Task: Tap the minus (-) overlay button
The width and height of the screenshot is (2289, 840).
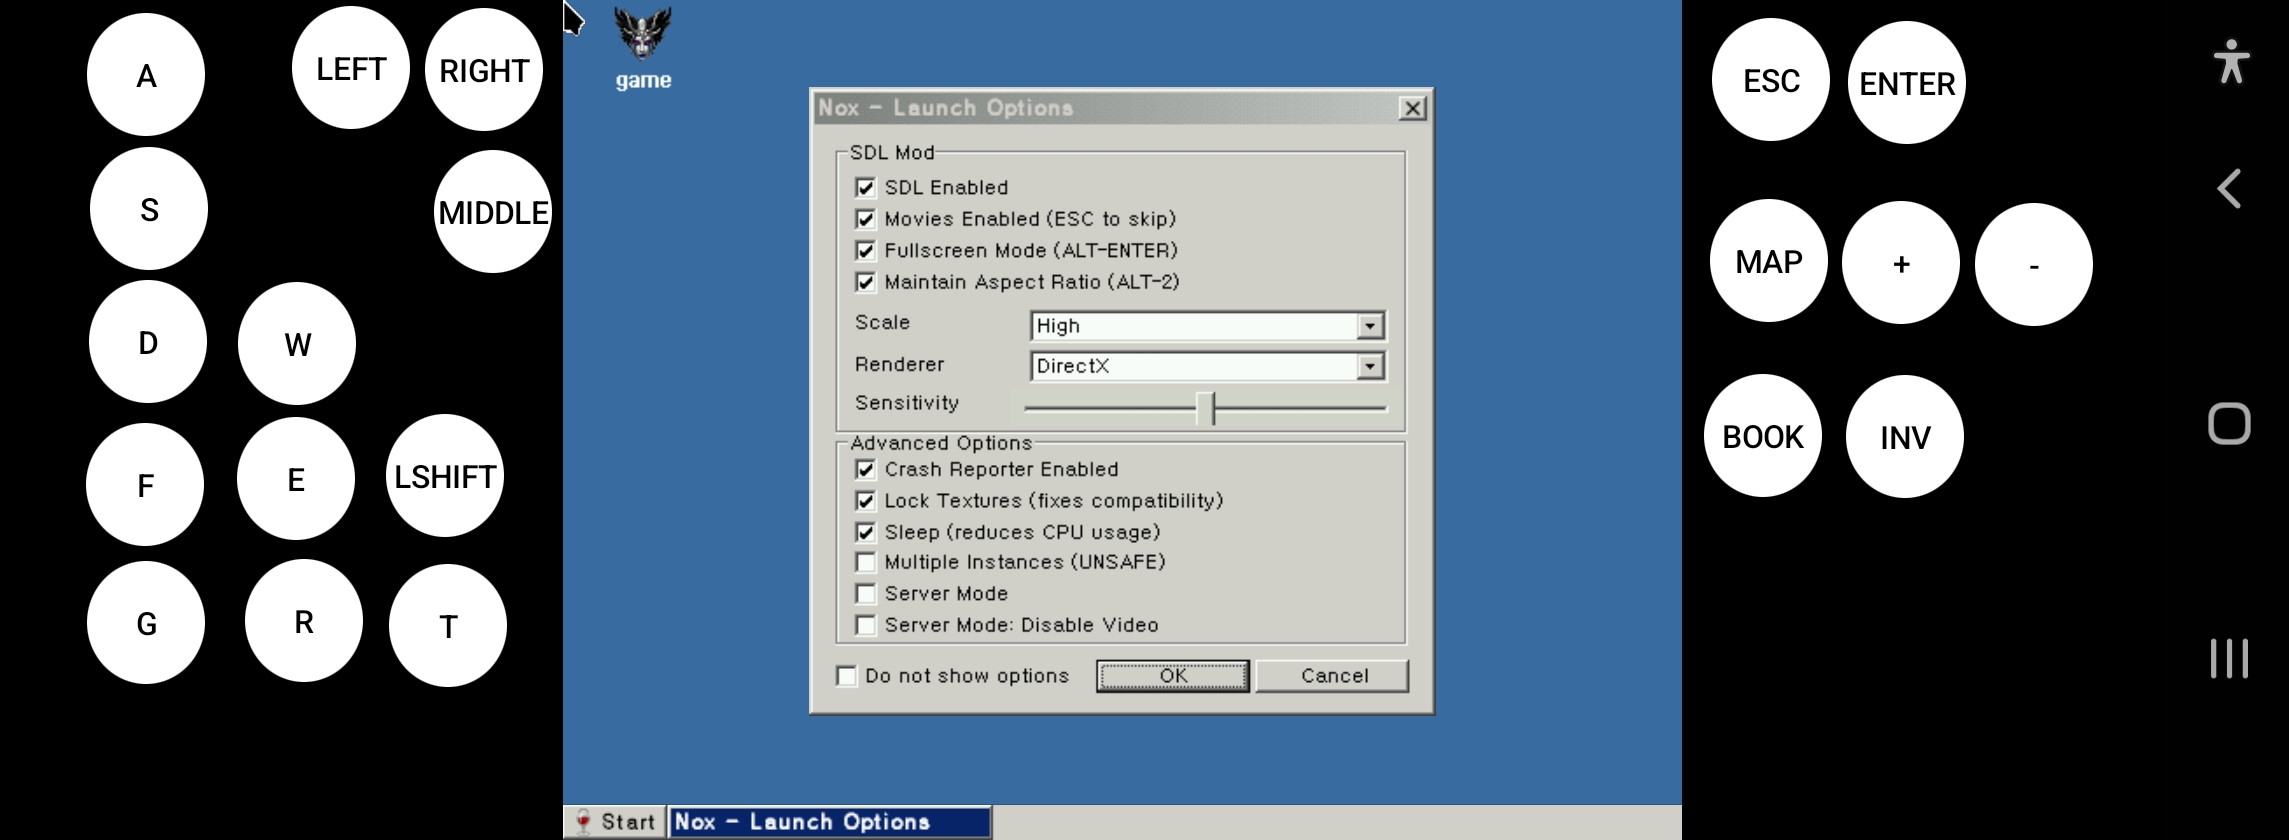Action: click(2034, 265)
